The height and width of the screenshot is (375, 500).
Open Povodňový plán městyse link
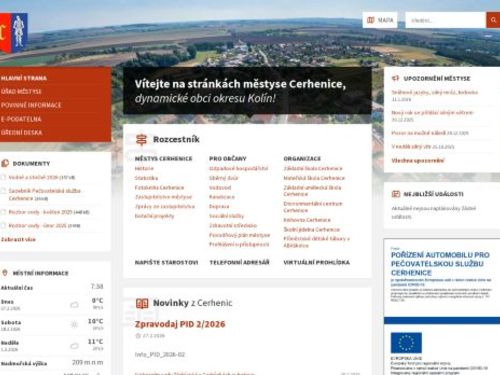coord(240,235)
